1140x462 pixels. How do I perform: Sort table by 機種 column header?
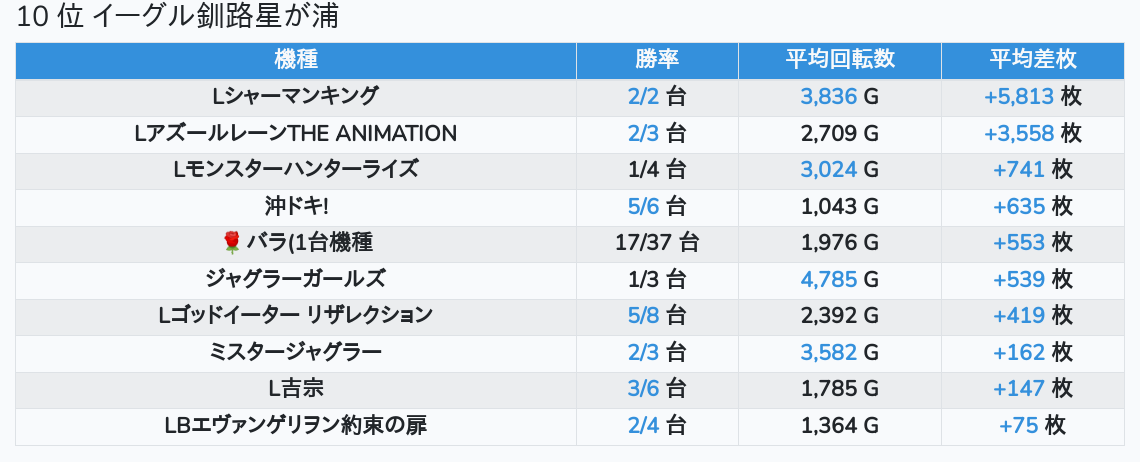(295, 60)
